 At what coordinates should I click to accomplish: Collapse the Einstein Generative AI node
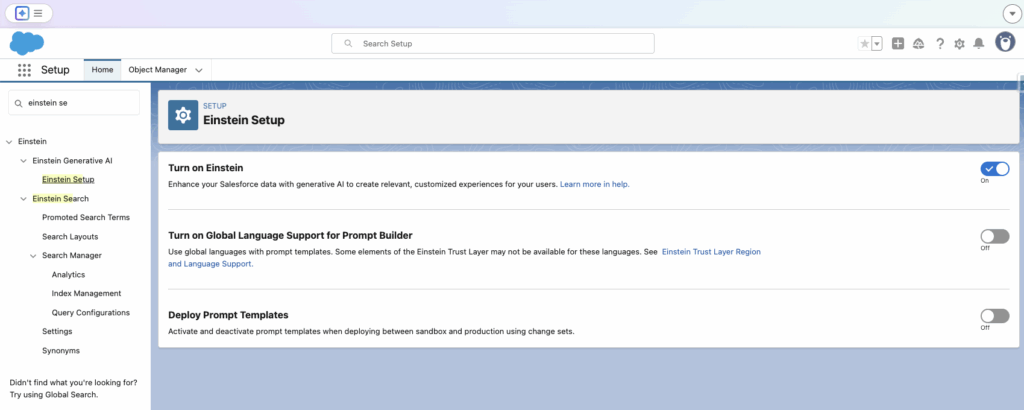click(24, 161)
